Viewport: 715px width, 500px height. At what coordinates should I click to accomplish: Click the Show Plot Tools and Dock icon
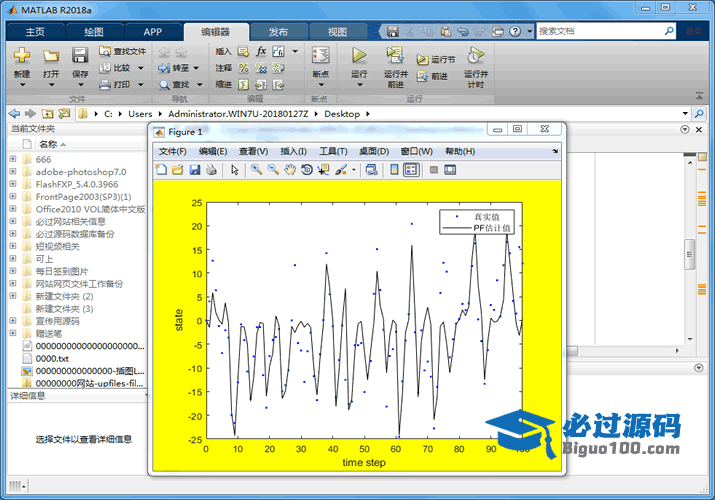(x=450, y=170)
